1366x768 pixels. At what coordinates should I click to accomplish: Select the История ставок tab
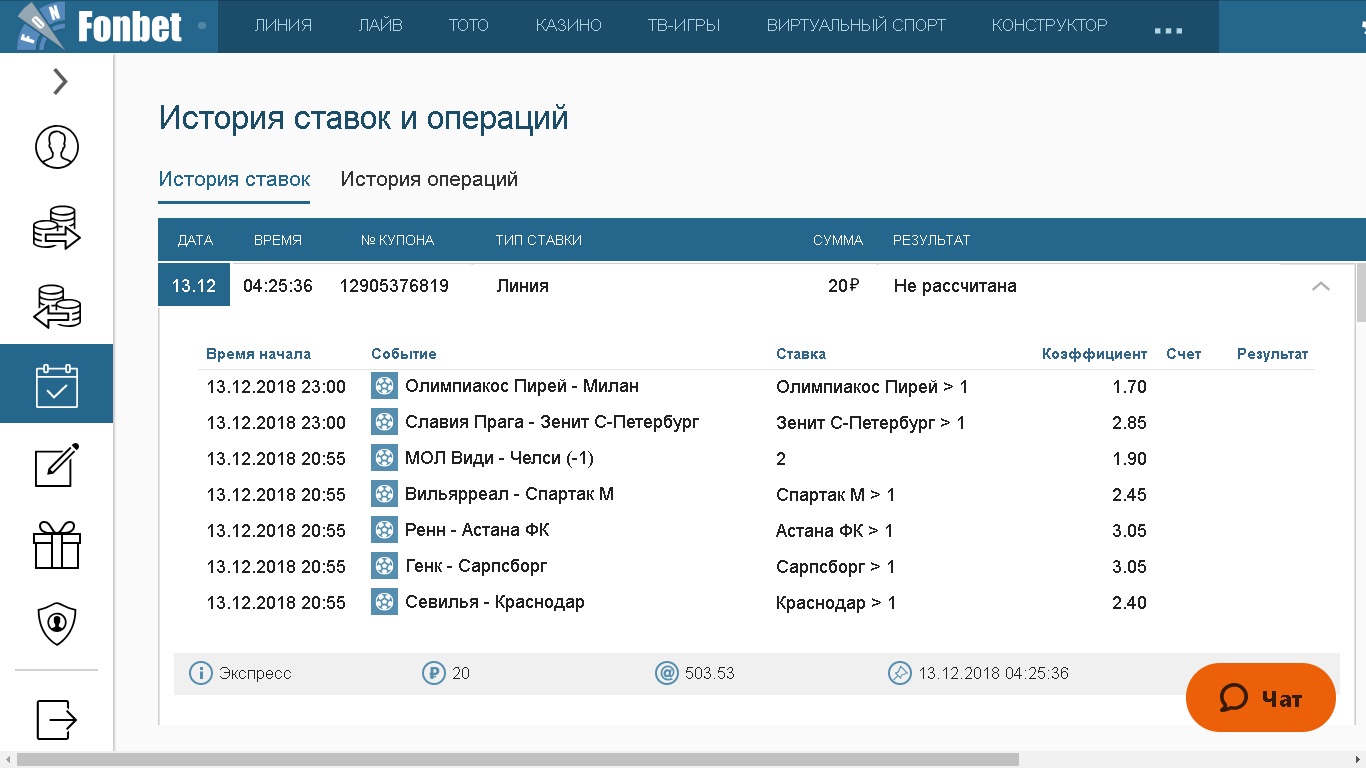pos(234,180)
